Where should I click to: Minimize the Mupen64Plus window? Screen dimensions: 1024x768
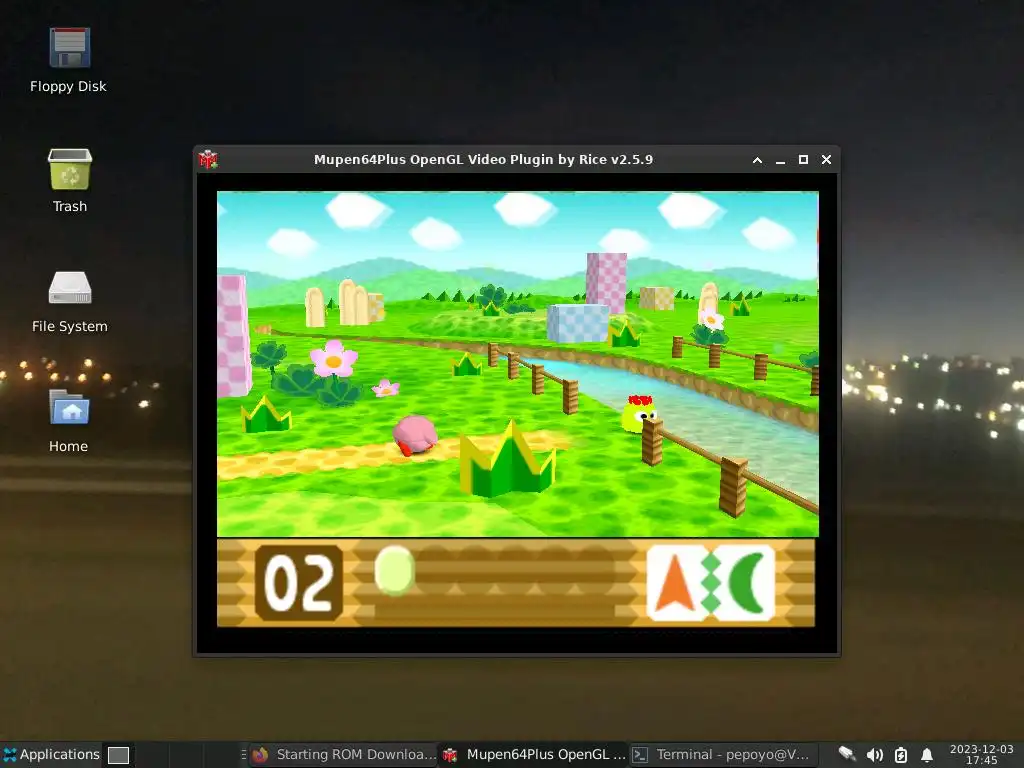[780, 160]
